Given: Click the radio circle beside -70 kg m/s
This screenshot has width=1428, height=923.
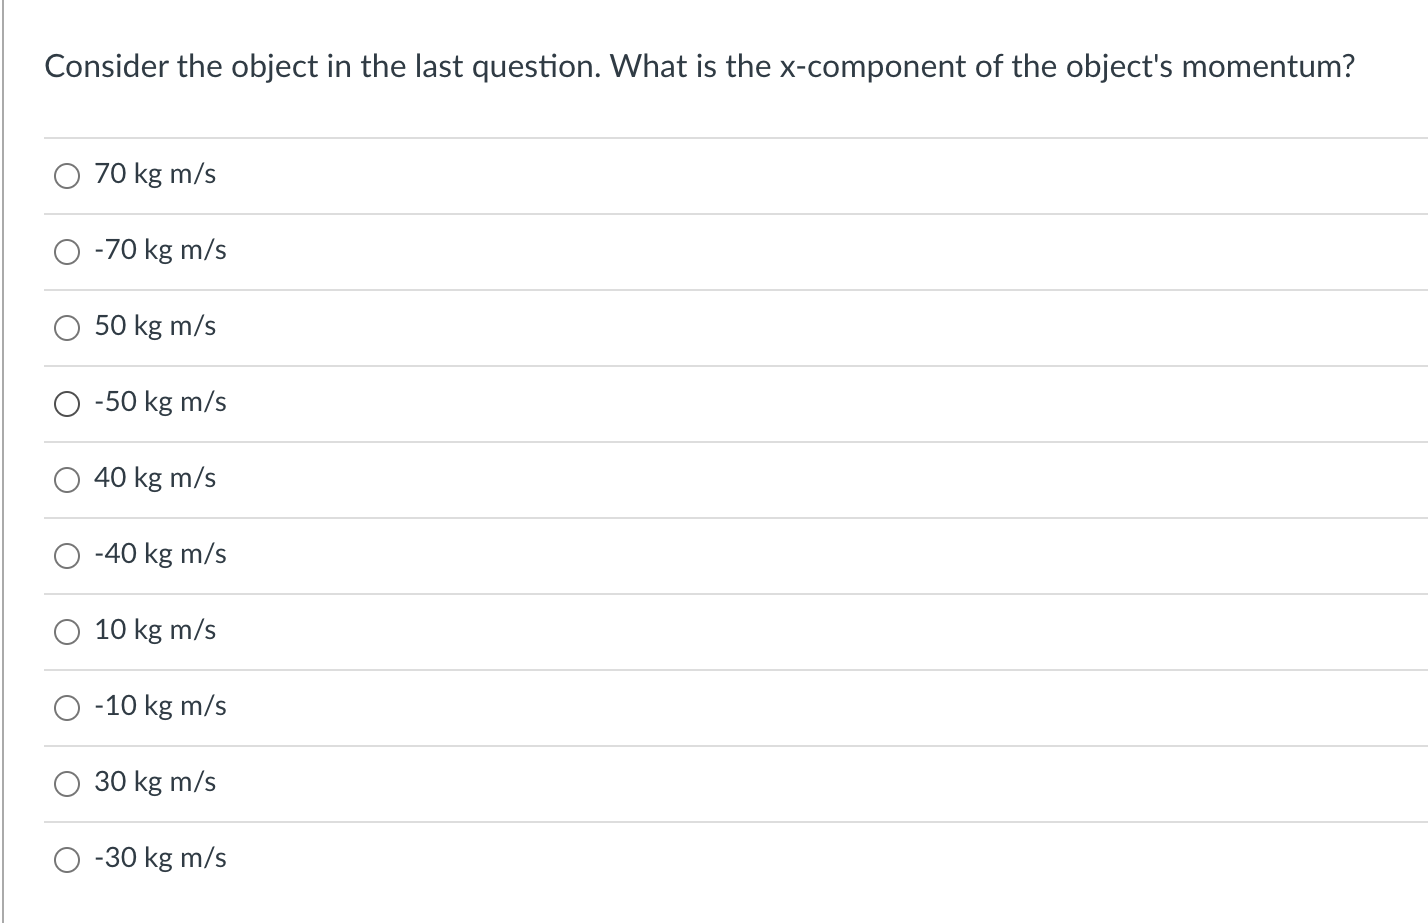Looking at the screenshot, I should point(66,251).
